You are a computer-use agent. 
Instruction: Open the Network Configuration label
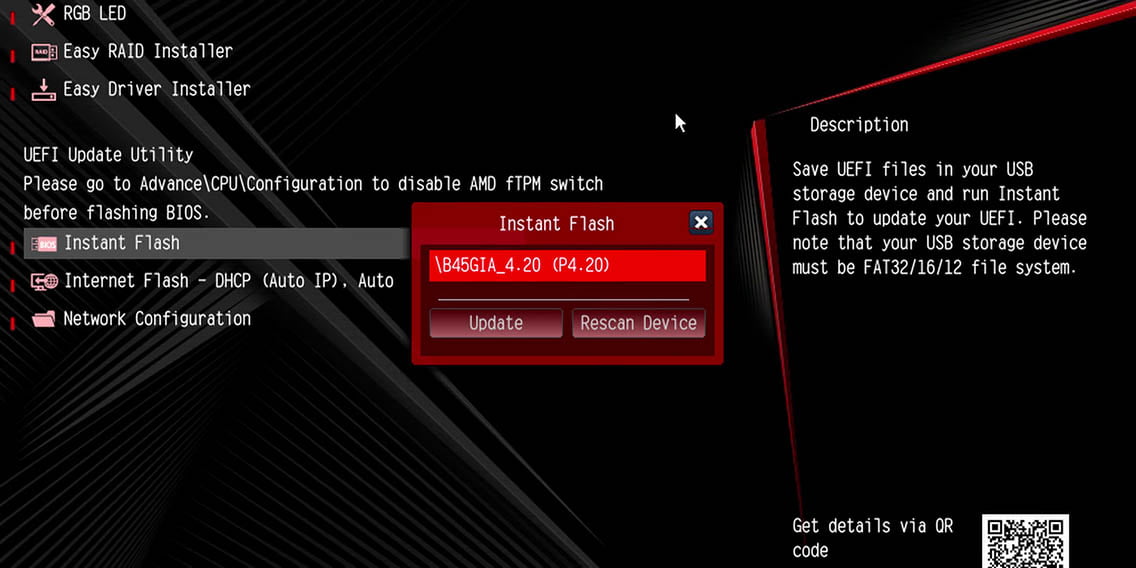157,319
